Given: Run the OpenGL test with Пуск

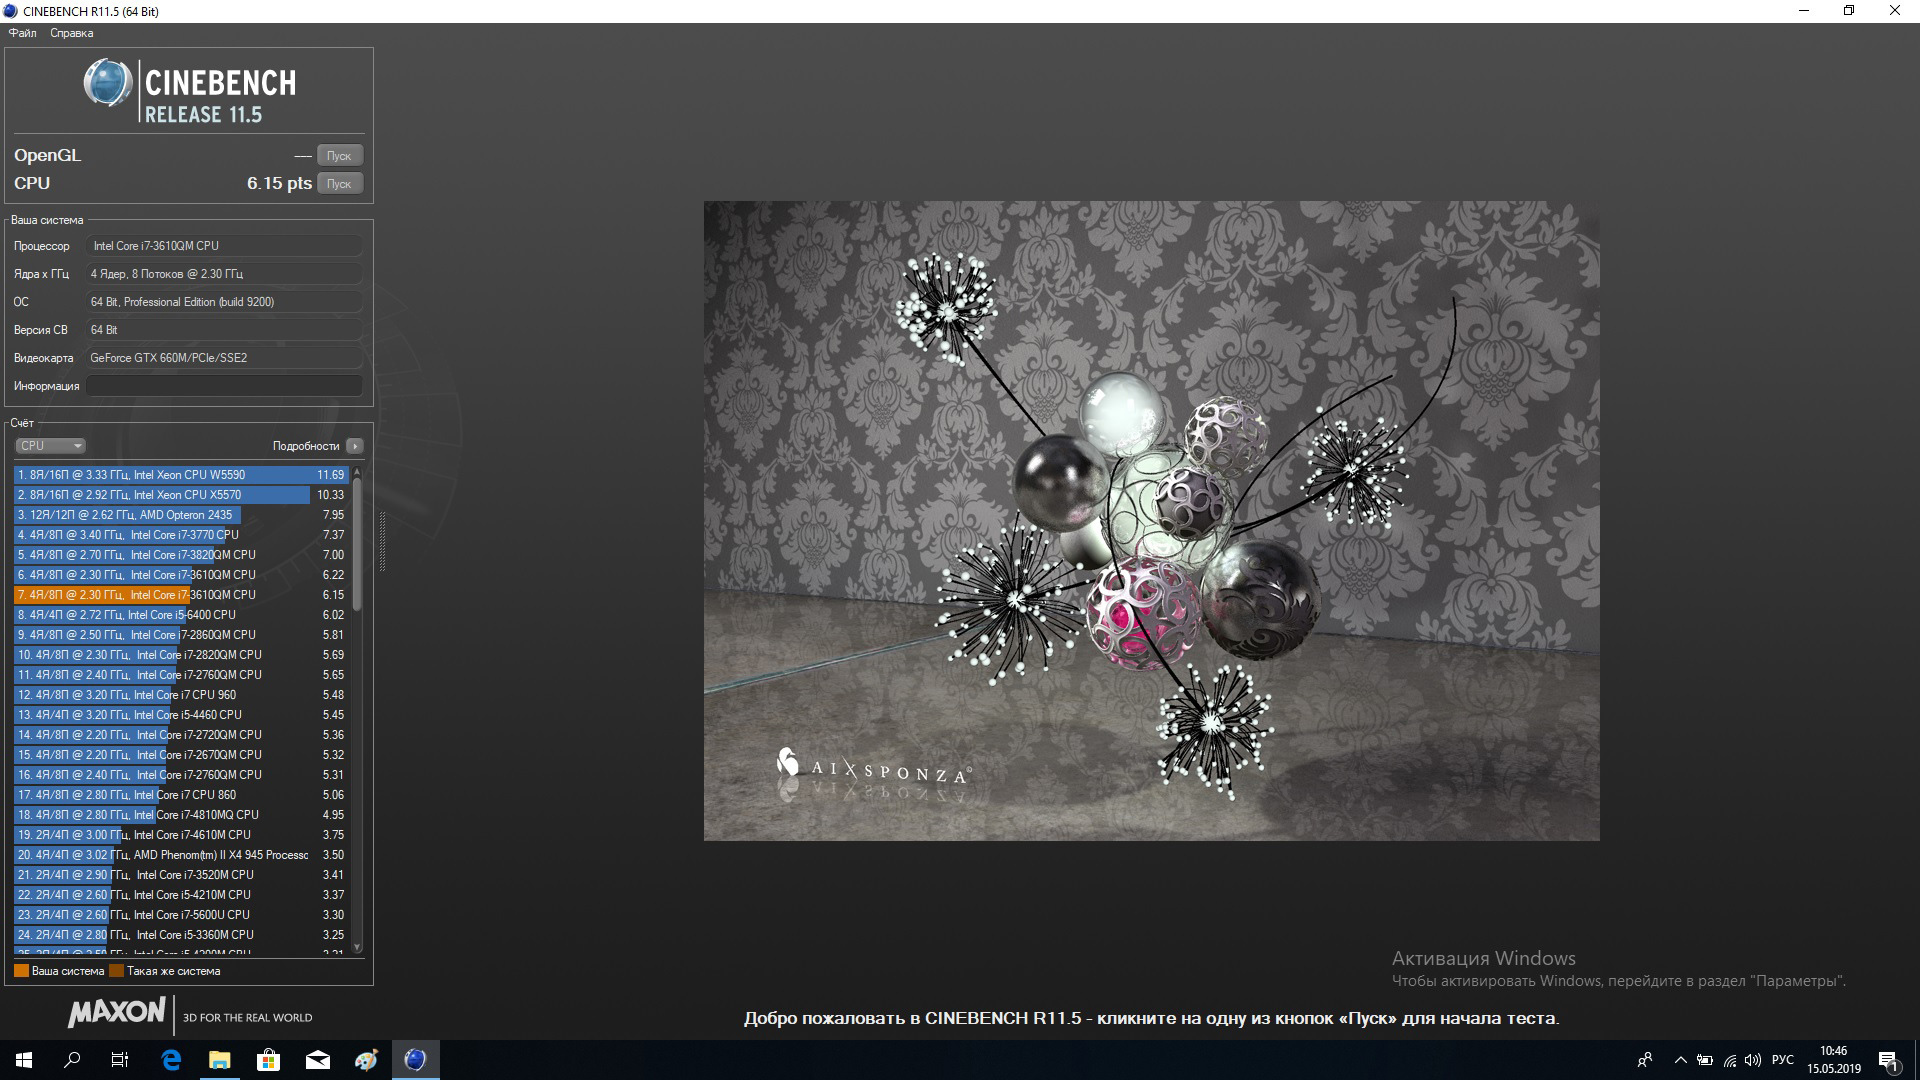Looking at the screenshot, I should (x=340, y=155).
